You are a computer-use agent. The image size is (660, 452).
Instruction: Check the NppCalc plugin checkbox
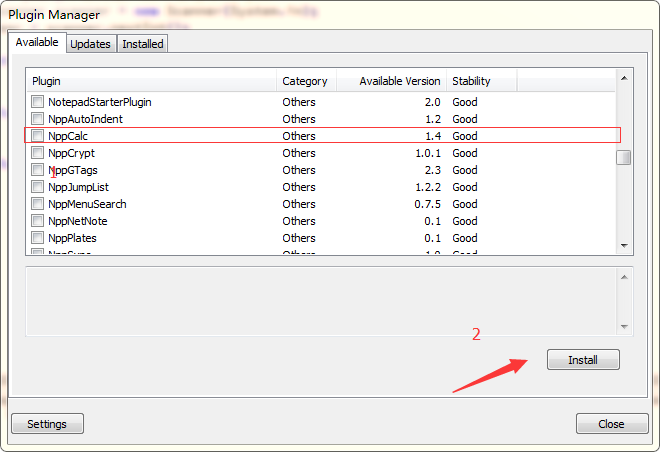pos(37,136)
